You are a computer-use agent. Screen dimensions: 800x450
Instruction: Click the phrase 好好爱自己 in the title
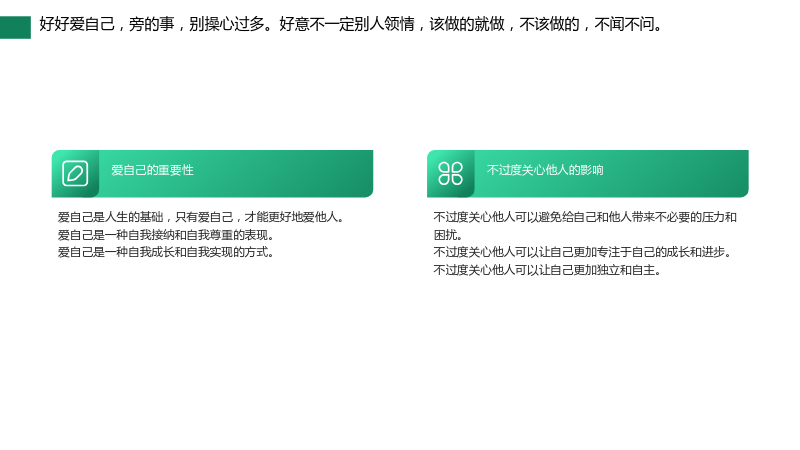[77, 24]
